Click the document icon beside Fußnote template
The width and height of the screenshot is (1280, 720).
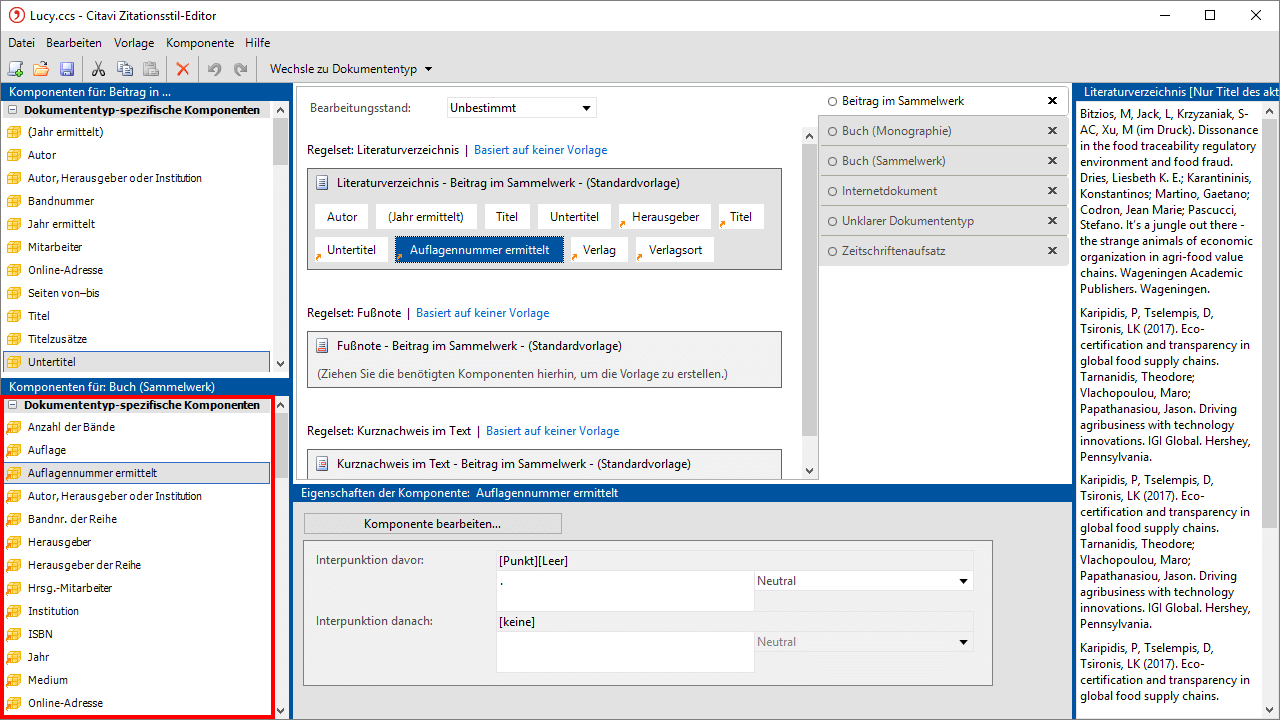(322, 346)
